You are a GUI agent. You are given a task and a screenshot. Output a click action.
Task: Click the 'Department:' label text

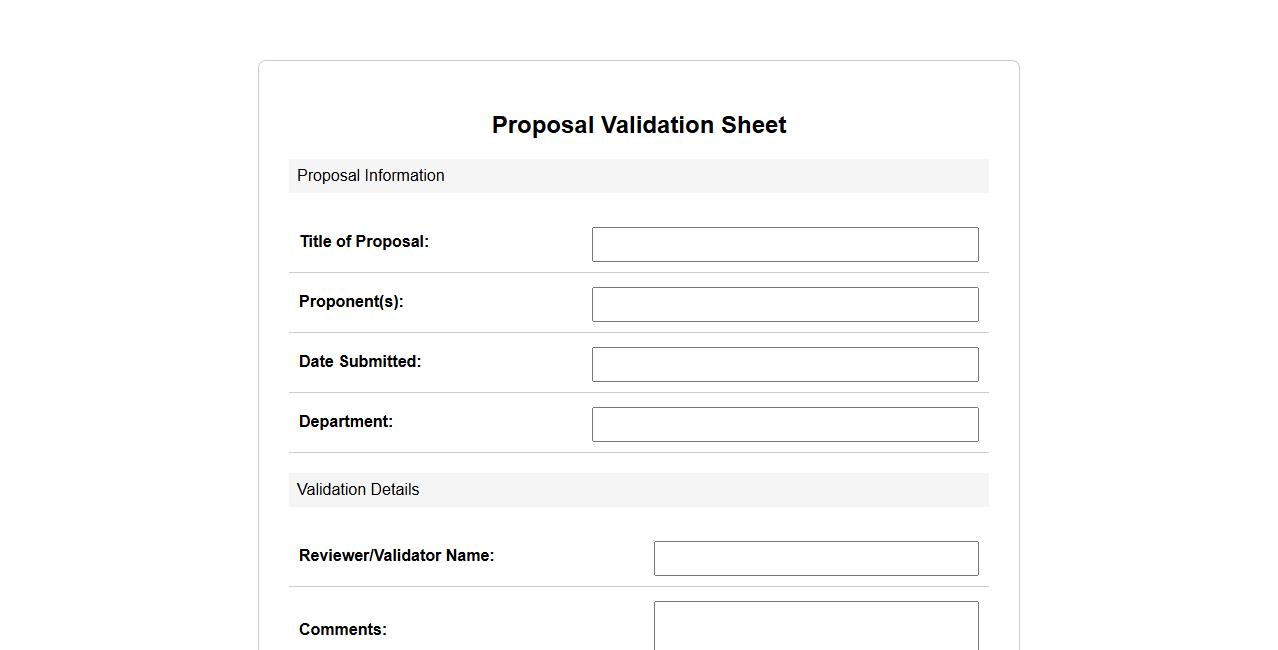pyautogui.click(x=346, y=422)
